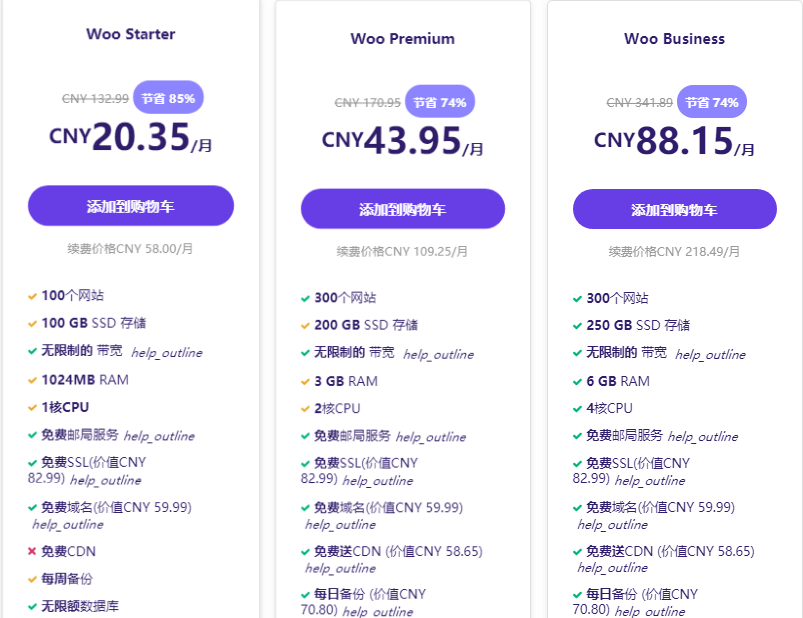Open help info for Woo Business 免费SSL feature
Screen dimensions: 803x618
(x=650, y=481)
